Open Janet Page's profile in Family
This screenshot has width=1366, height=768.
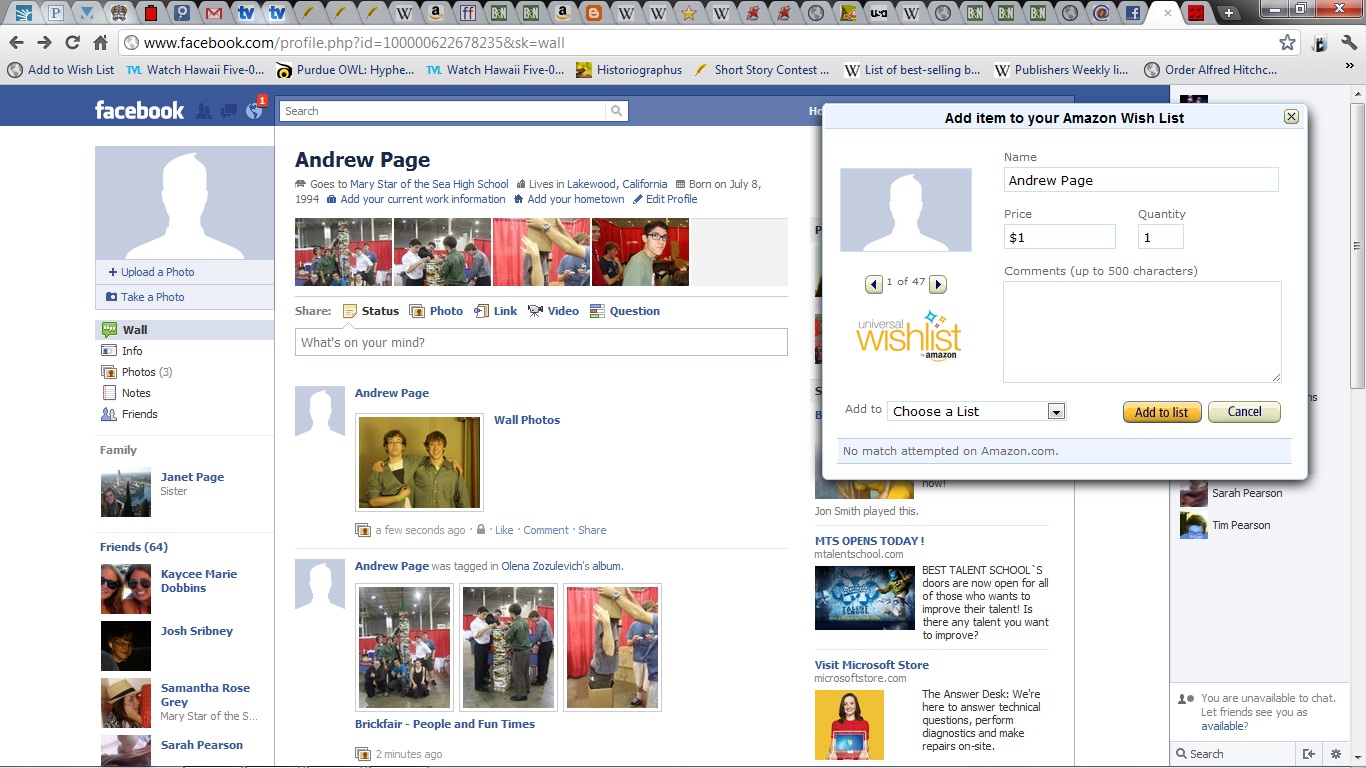click(x=192, y=477)
